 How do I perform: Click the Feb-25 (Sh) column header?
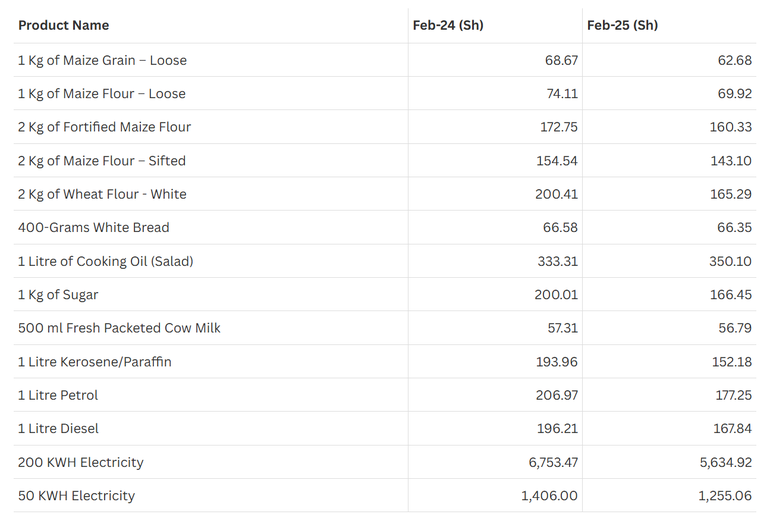[x=623, y=25]
